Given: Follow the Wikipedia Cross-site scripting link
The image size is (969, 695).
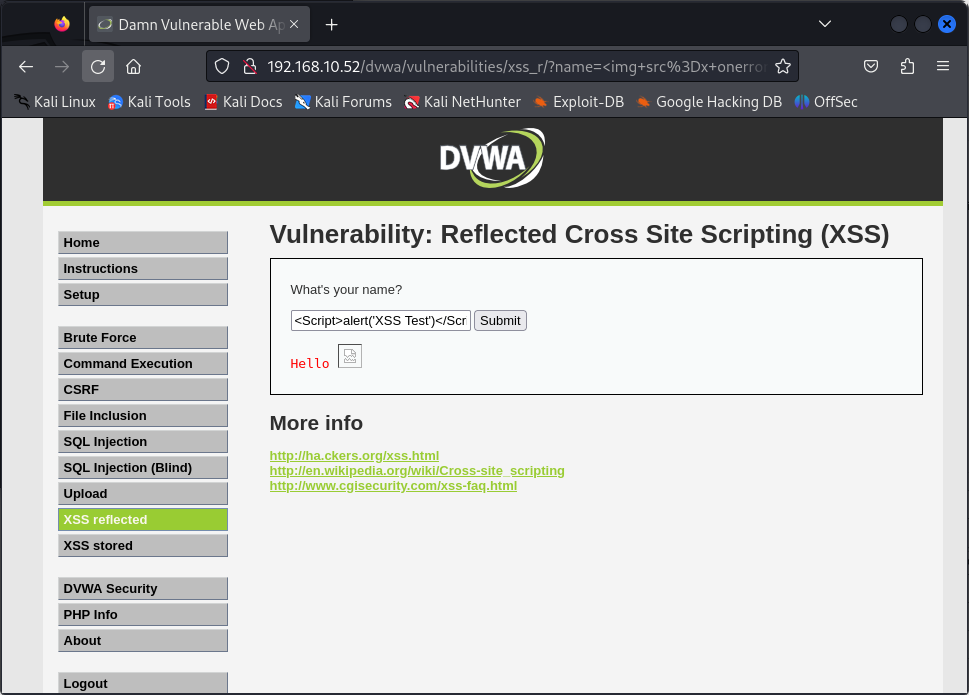Looking at the screenshot, I should tap(417, 470).
